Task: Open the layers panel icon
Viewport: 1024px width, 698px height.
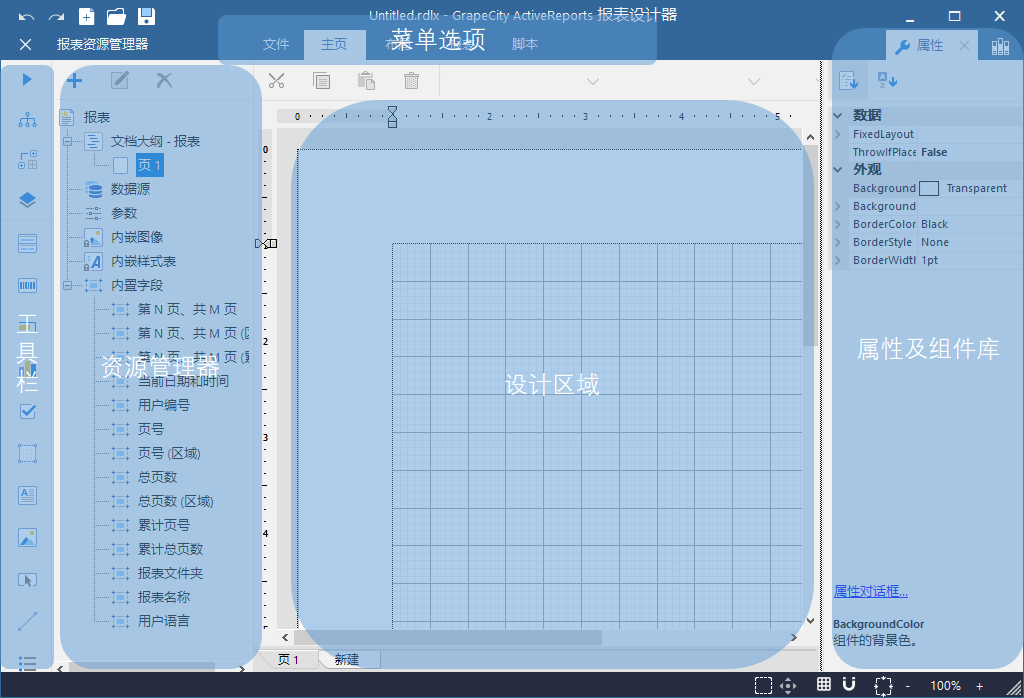Action: [27, 200]
